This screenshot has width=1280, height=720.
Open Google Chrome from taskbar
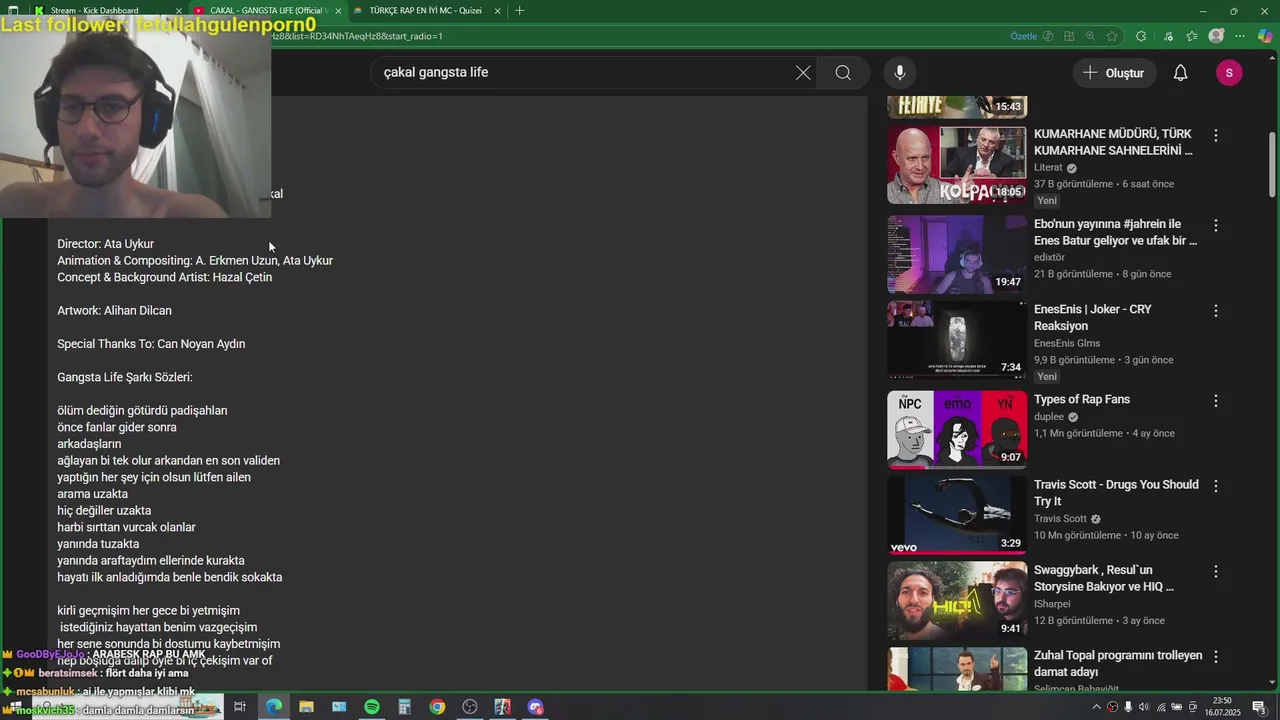point(437,707)
